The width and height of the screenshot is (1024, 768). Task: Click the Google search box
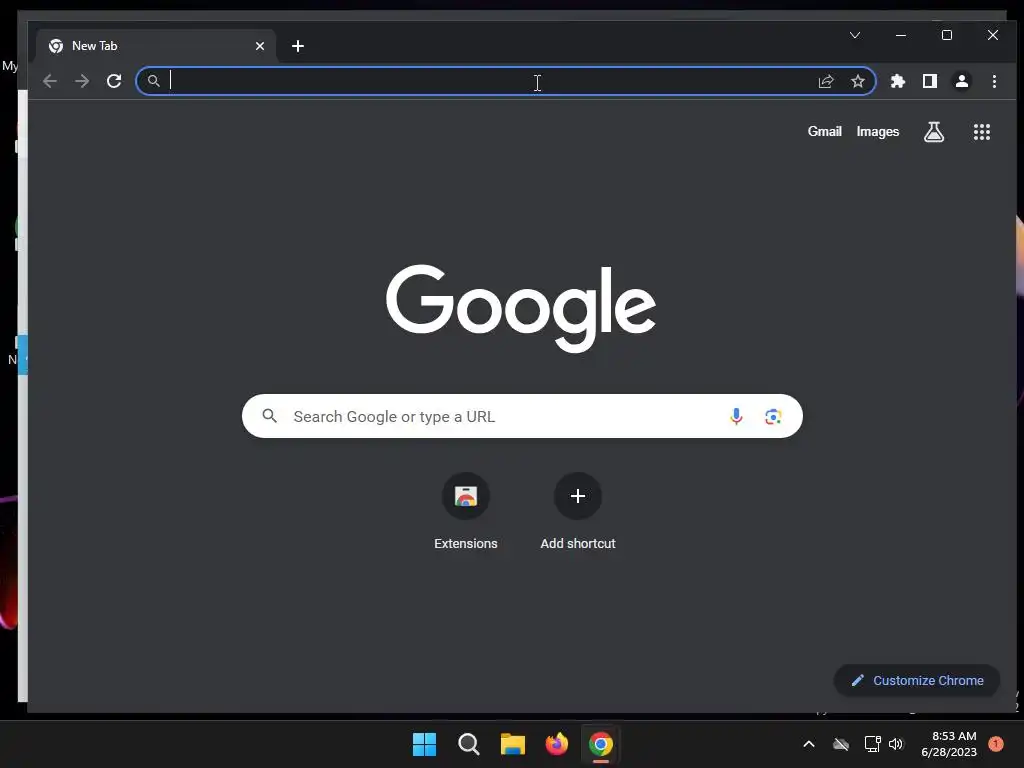(x=522, y=416)
